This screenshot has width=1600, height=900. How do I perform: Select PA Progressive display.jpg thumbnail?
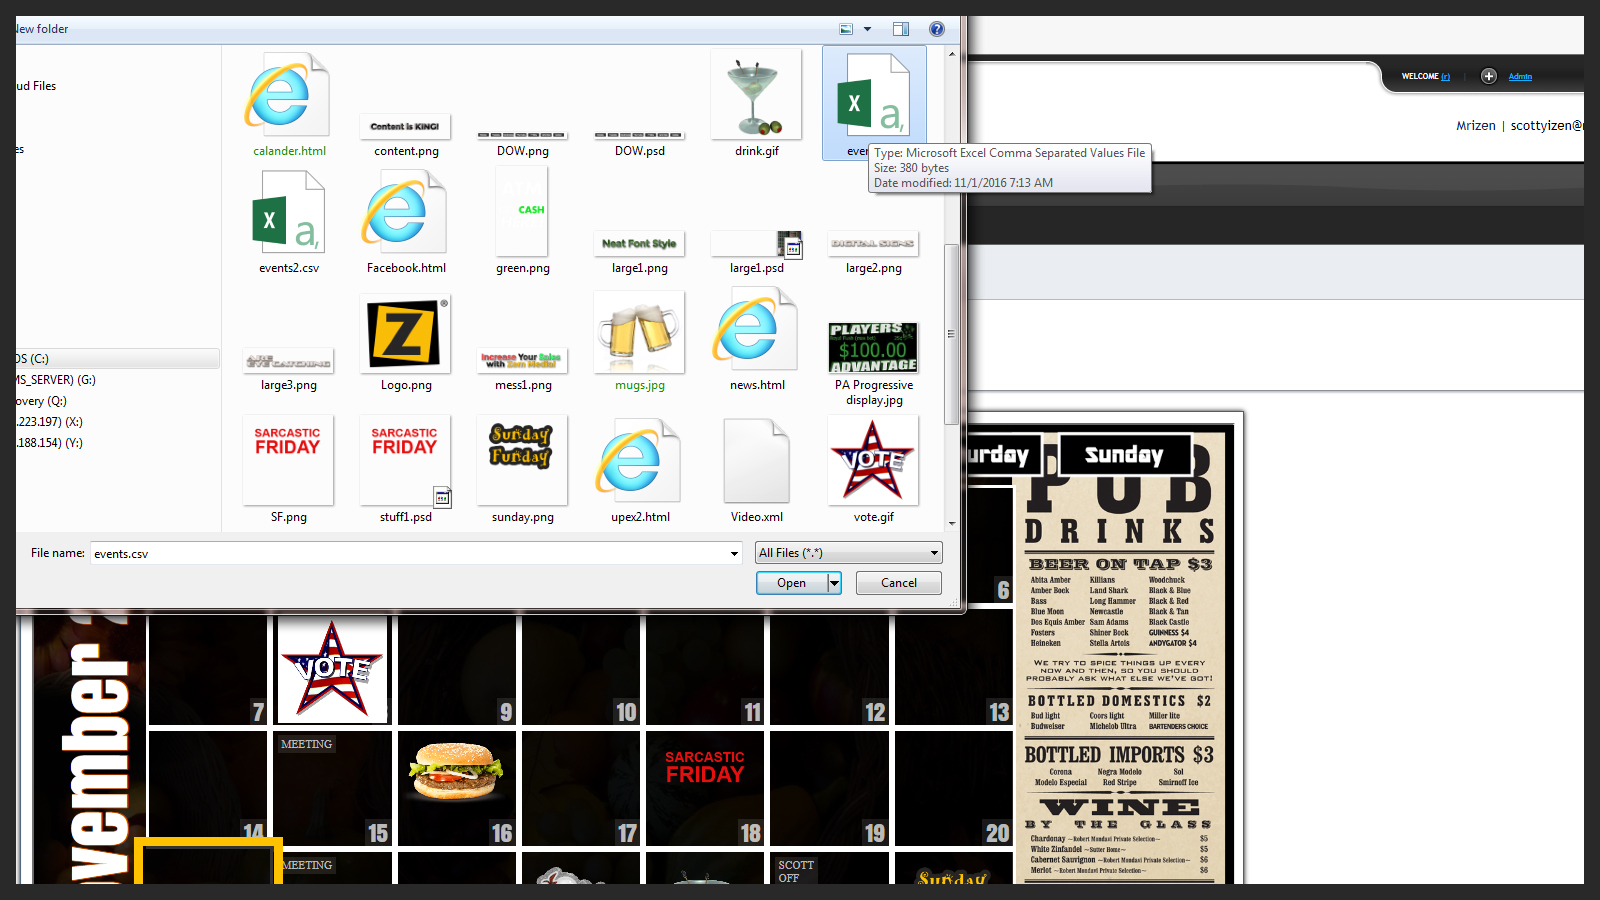(873, 347)
